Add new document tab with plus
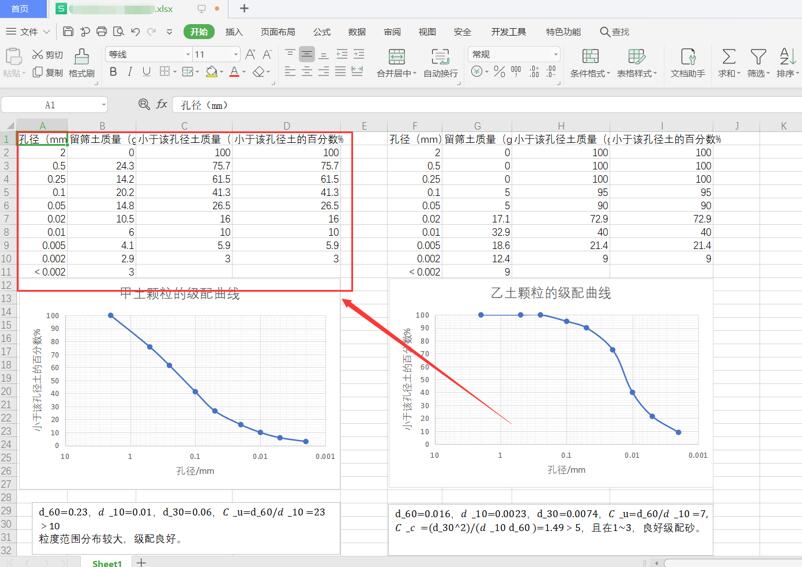 pos(244,8)
